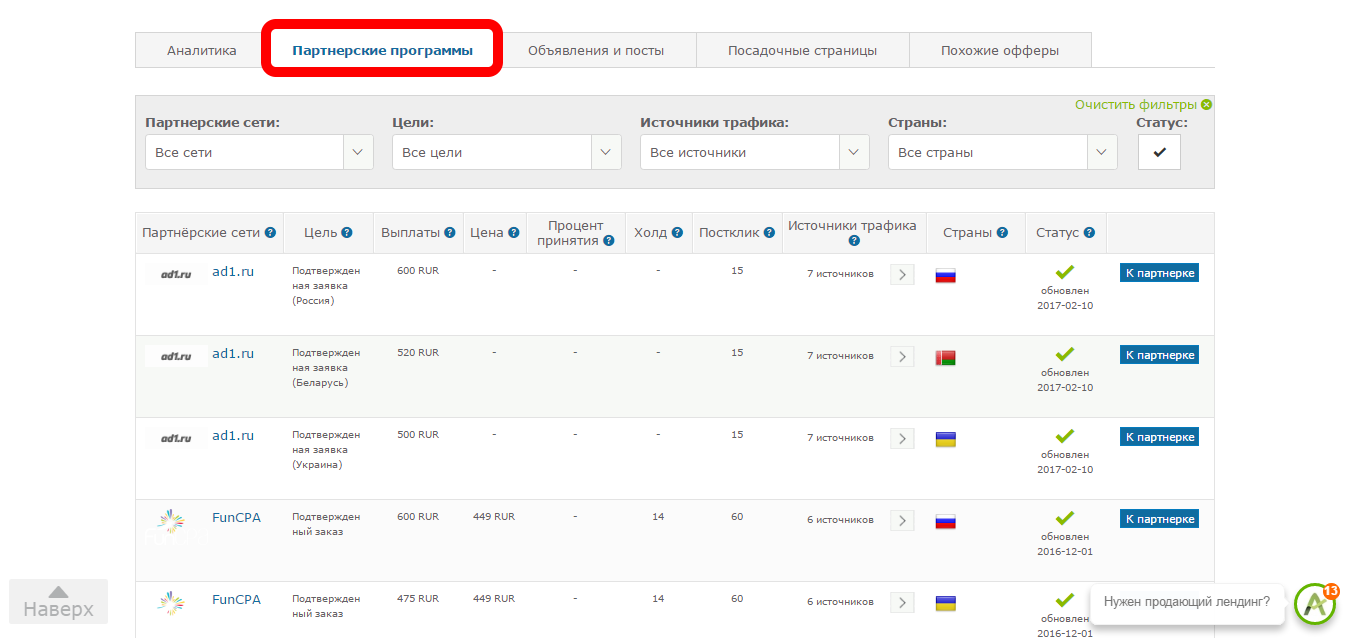Screen dimensions: 1348x638
Task: Click 7 источников text in ad1.ru Россия row
Action: pos(840,274)
